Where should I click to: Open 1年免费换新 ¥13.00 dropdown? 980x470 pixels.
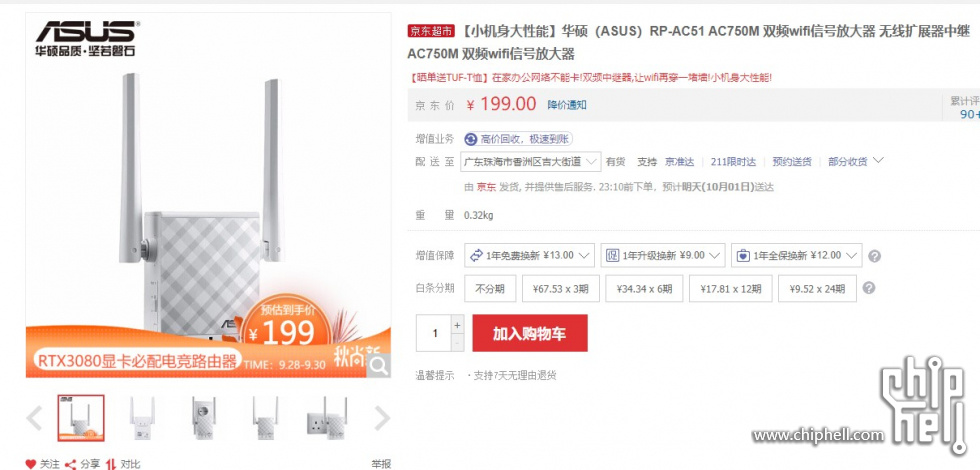(529, 256)
